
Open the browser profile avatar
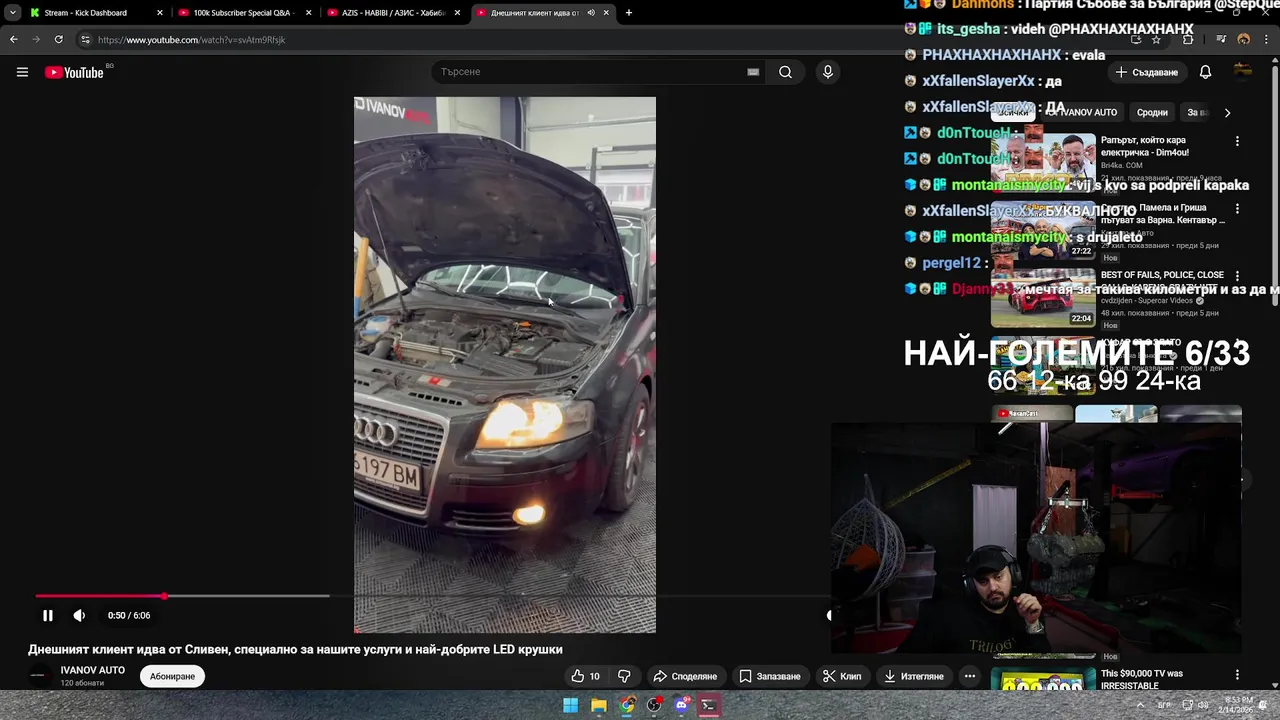pyautogui.click(x=1244, y=40)
